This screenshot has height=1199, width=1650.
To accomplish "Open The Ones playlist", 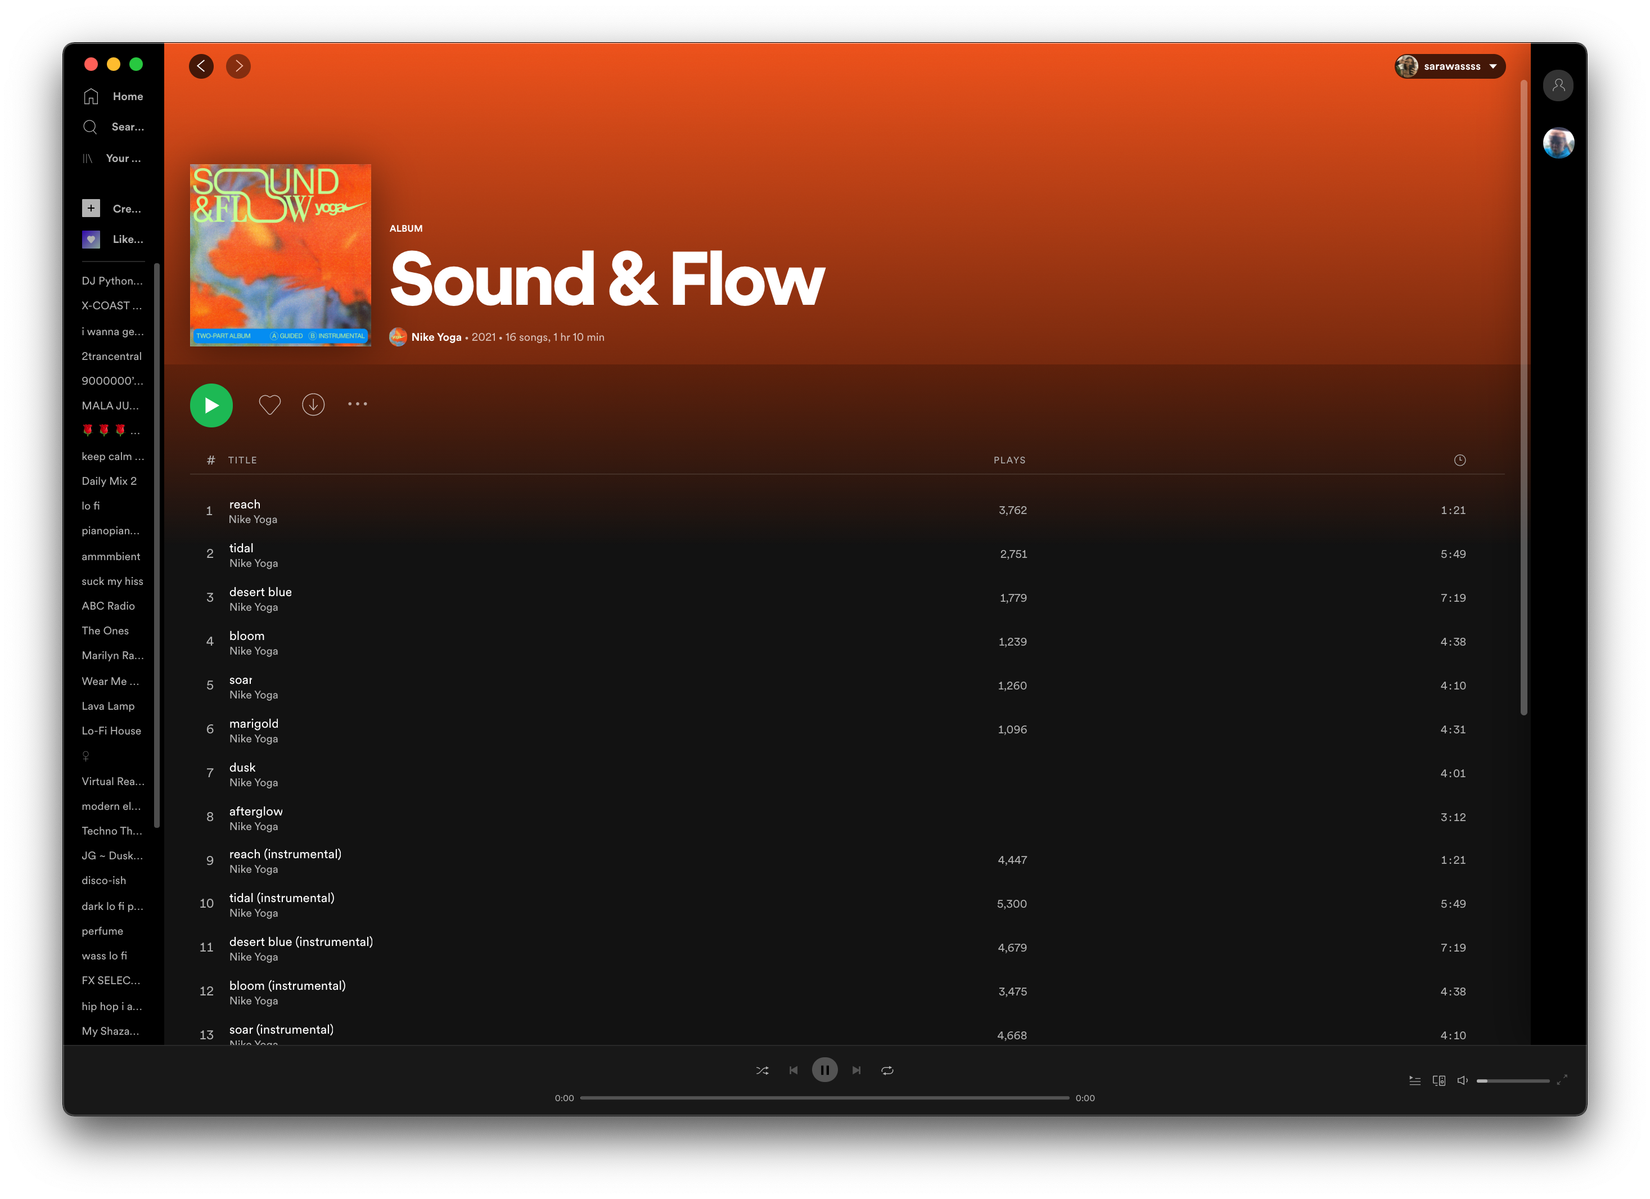I will [105, 631].
